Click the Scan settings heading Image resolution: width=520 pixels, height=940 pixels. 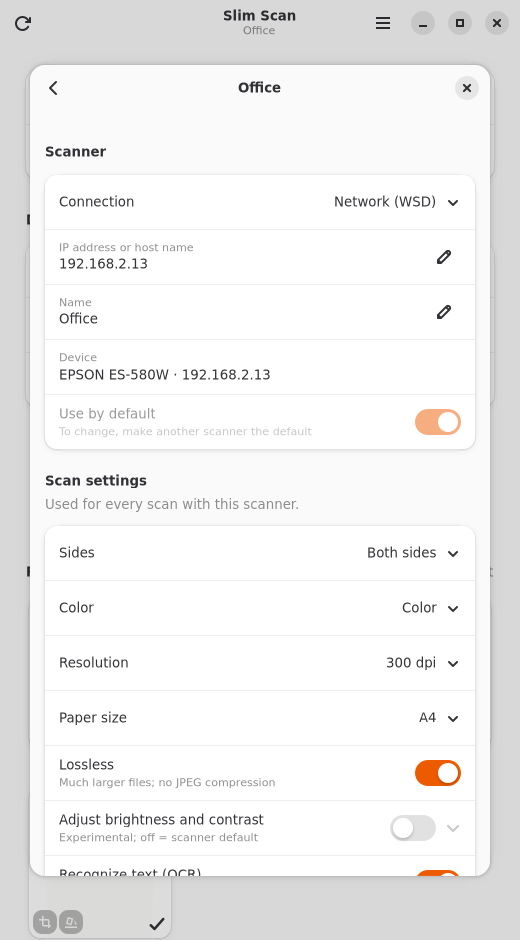tap(96, 481)
